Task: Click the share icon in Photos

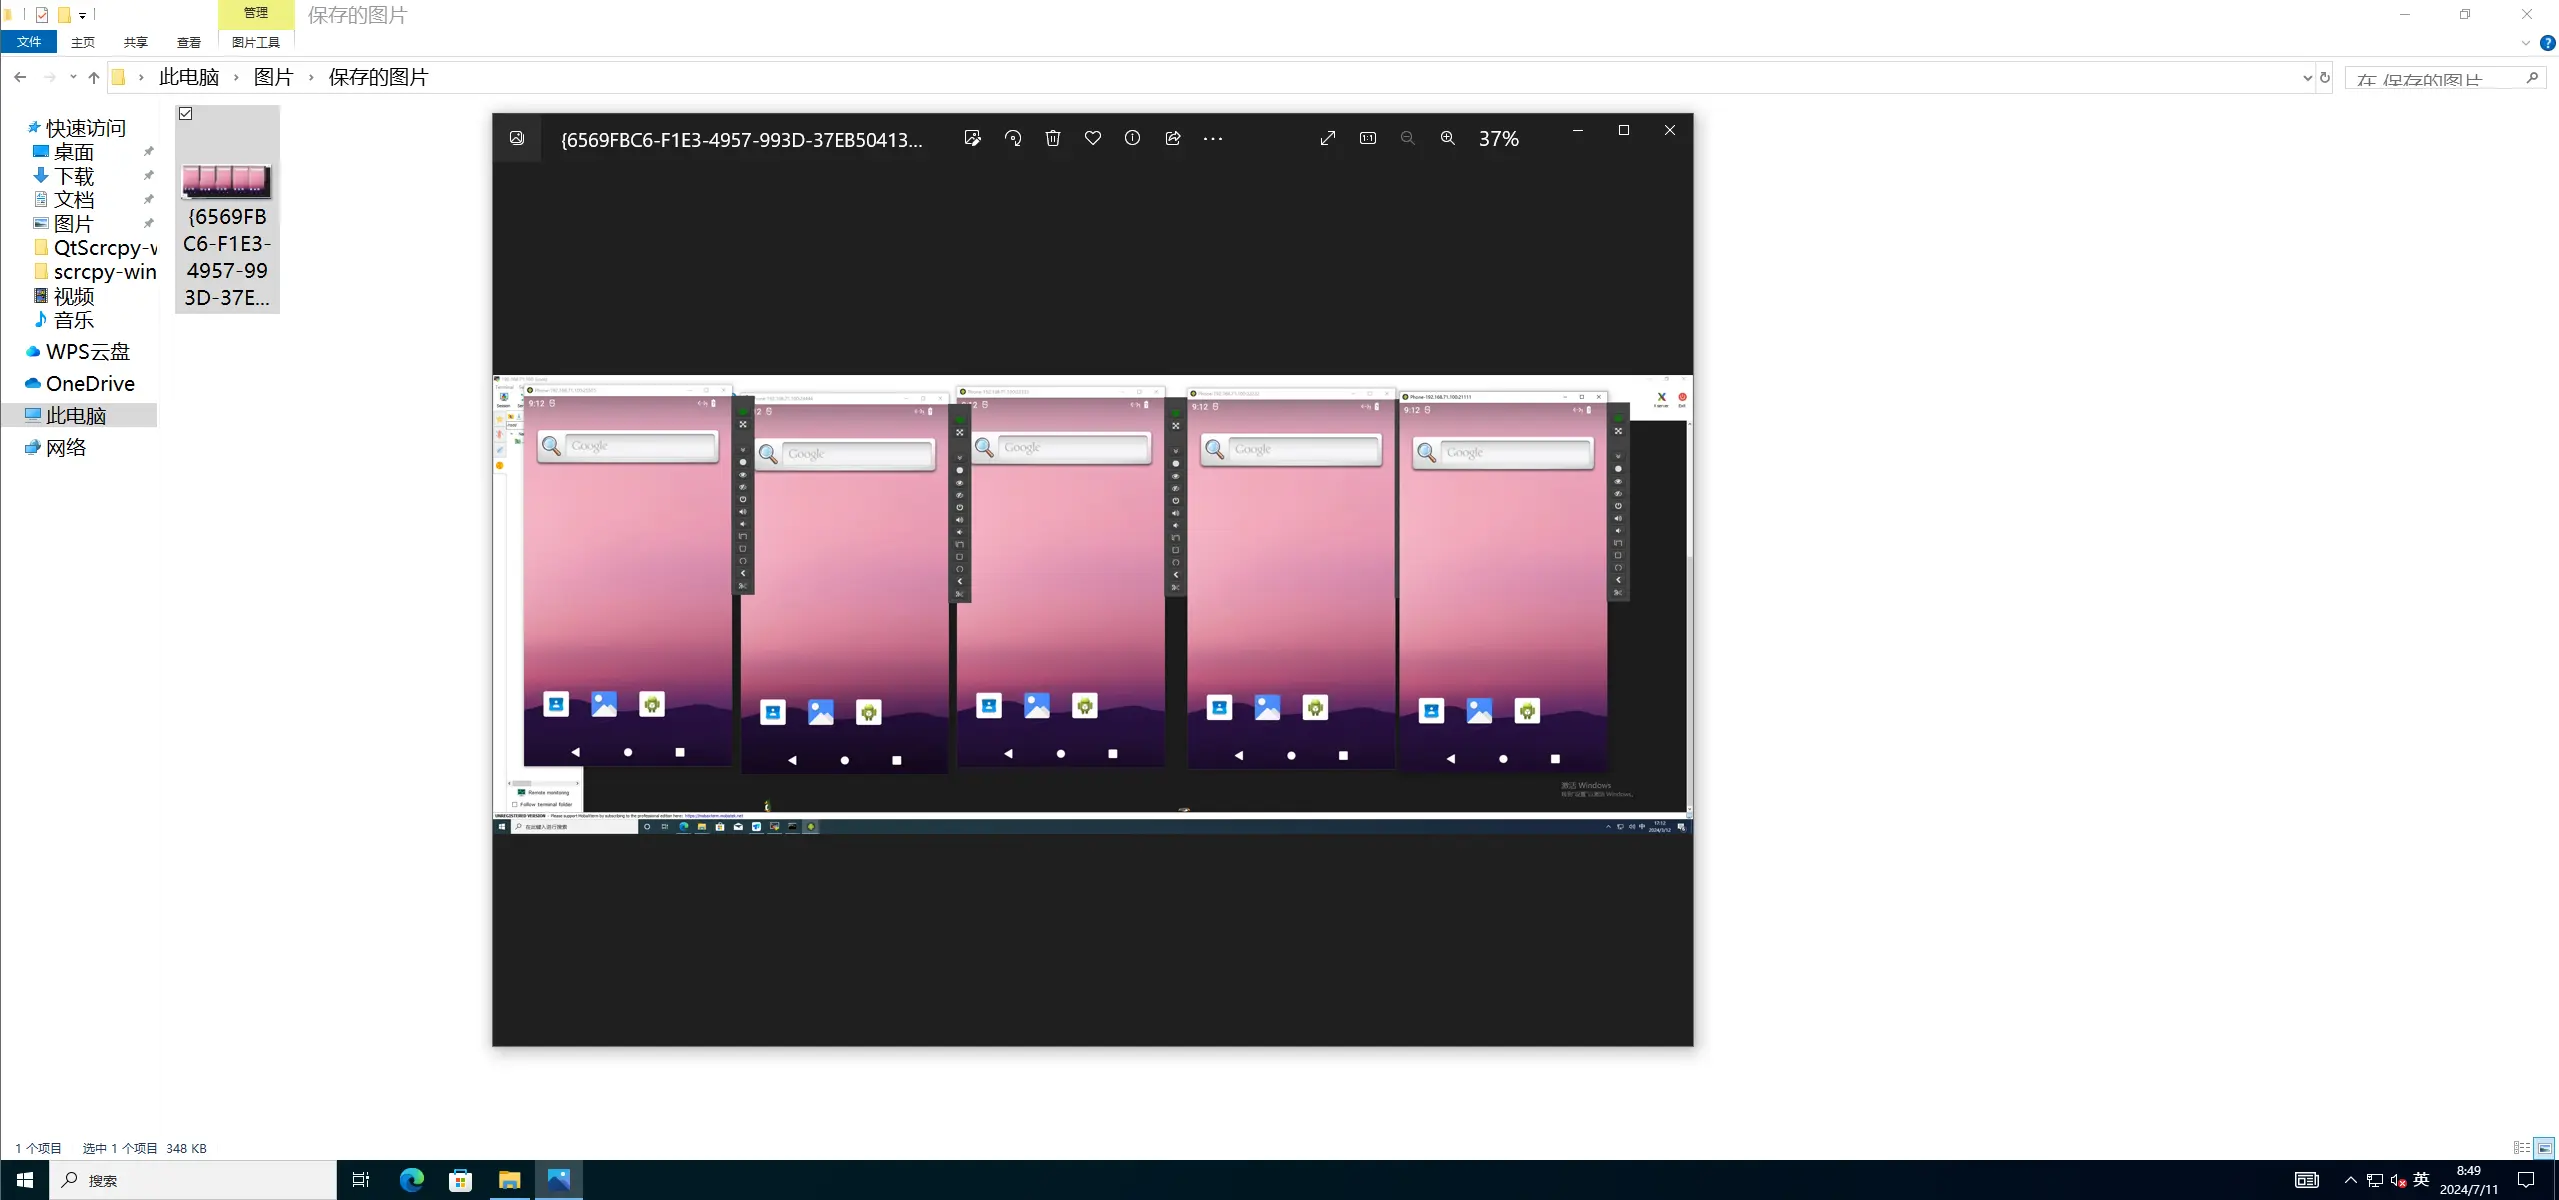Action: click(x=1173, y=139)
